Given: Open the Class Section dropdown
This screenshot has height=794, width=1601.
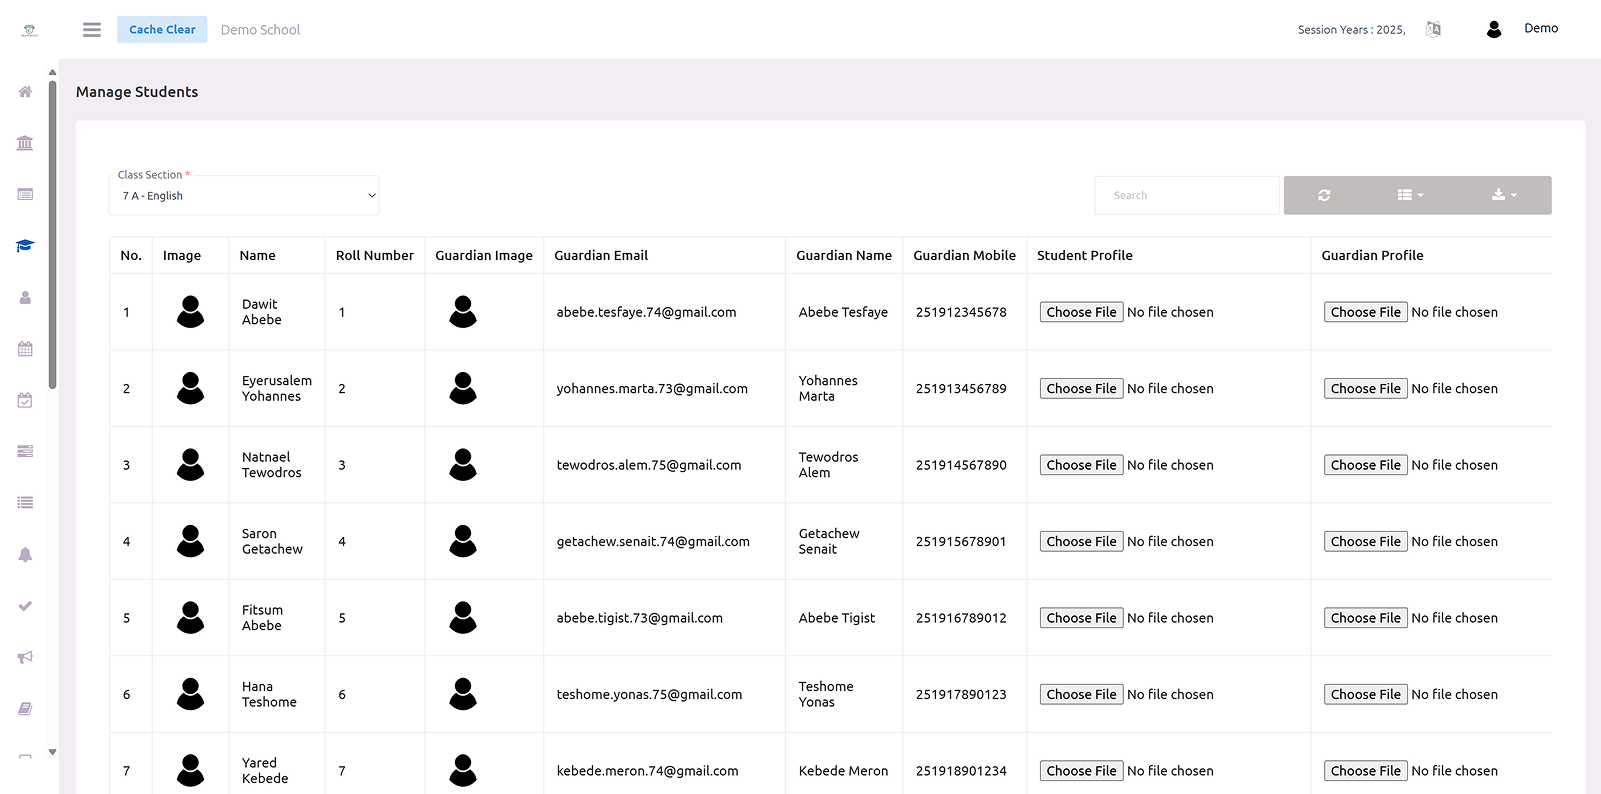Looking at the screenshot, I should [244, 196].
